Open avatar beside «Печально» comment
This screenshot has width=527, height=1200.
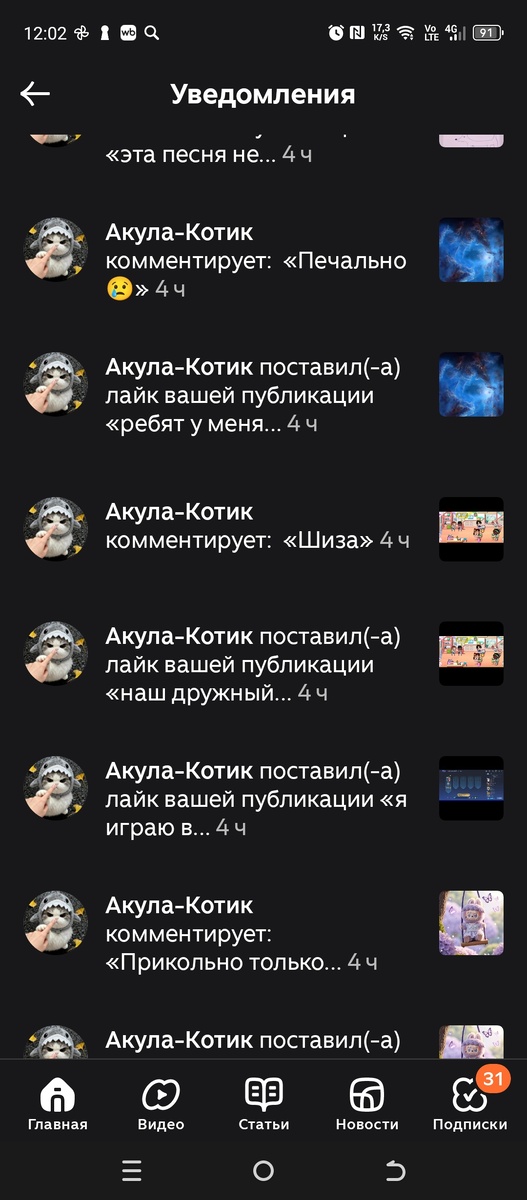pos(56,250)
